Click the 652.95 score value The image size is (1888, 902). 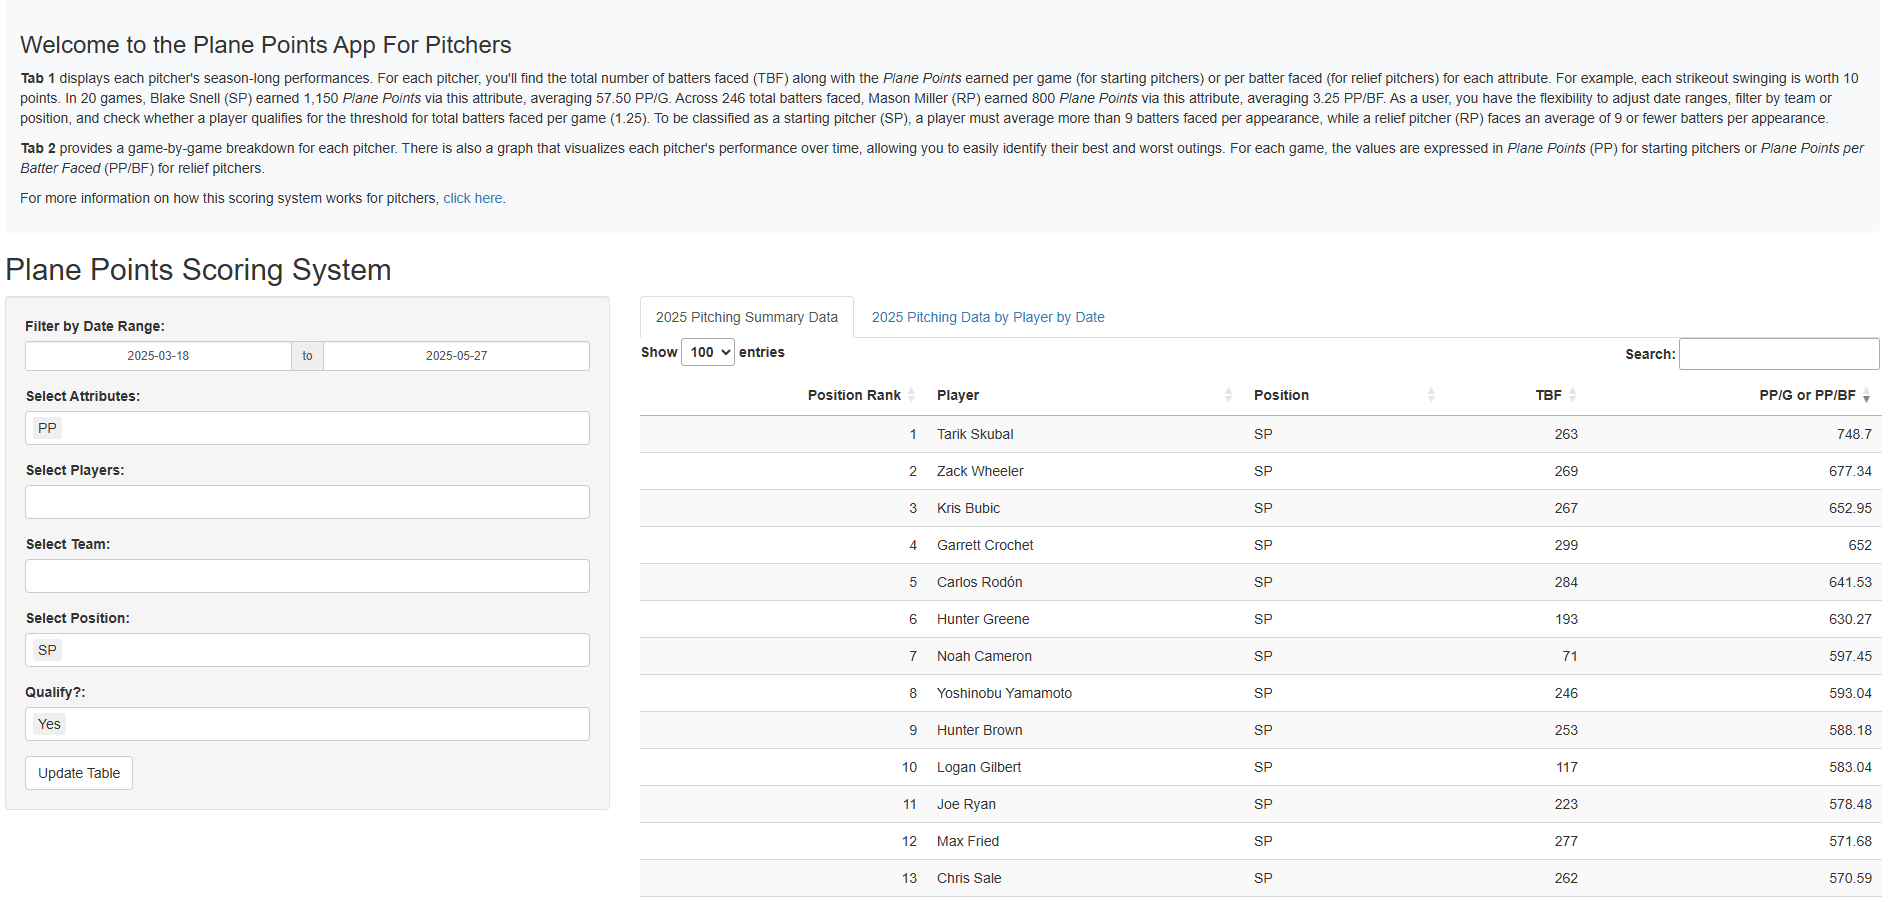[1850, 508]
